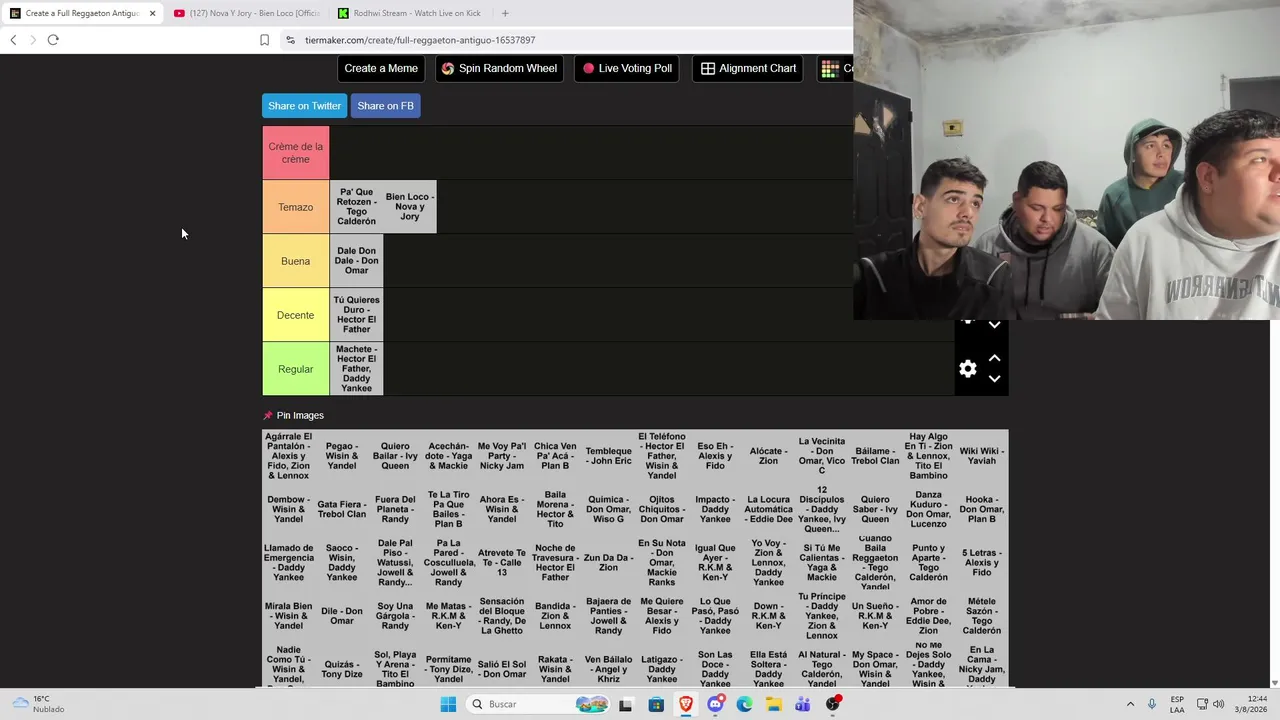Select Tú Quieres Duro - Hector El Father tile

pyautogui.click(x=356, y=315)
